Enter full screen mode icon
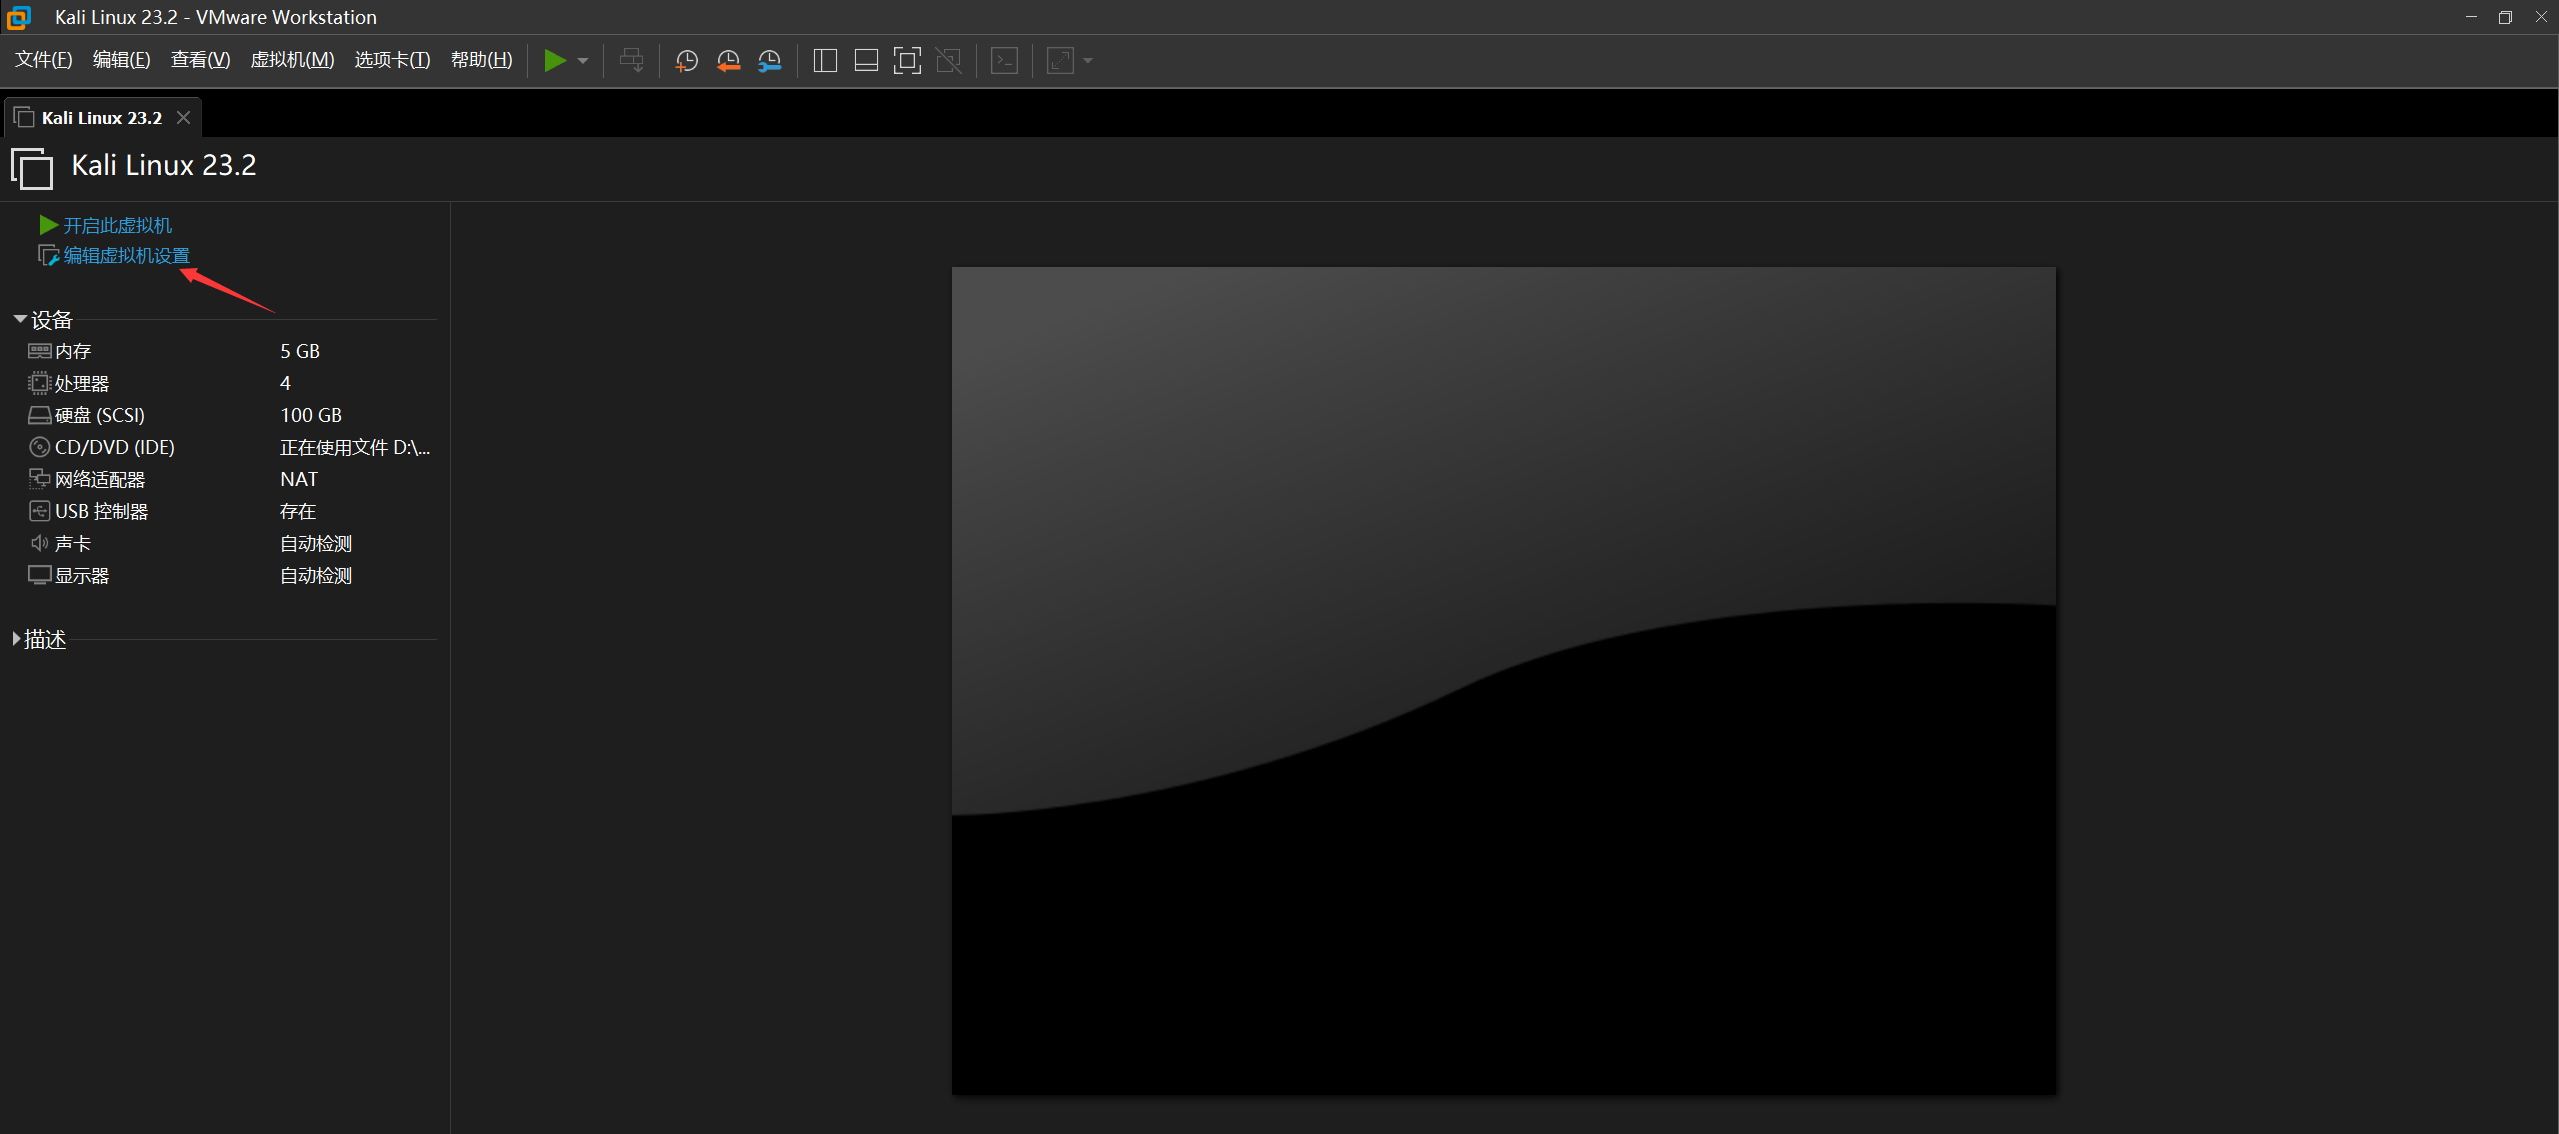The width and height of the screenshot is (2559, 1134). tap(907, 61)
